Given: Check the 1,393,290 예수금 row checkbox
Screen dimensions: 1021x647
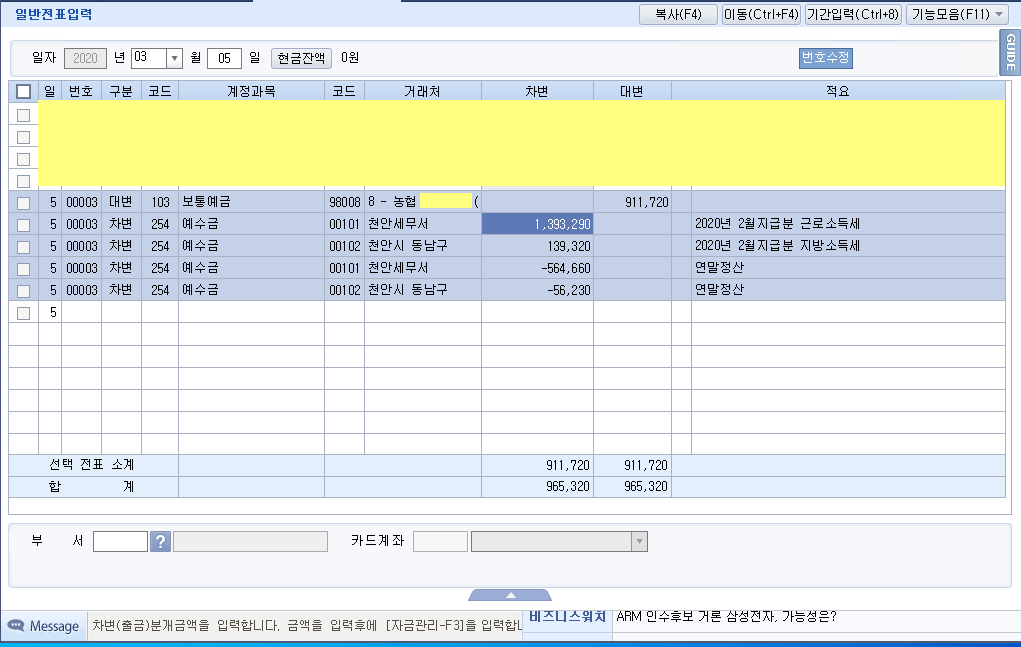Looking at the screenshot, I should [23, 225].
